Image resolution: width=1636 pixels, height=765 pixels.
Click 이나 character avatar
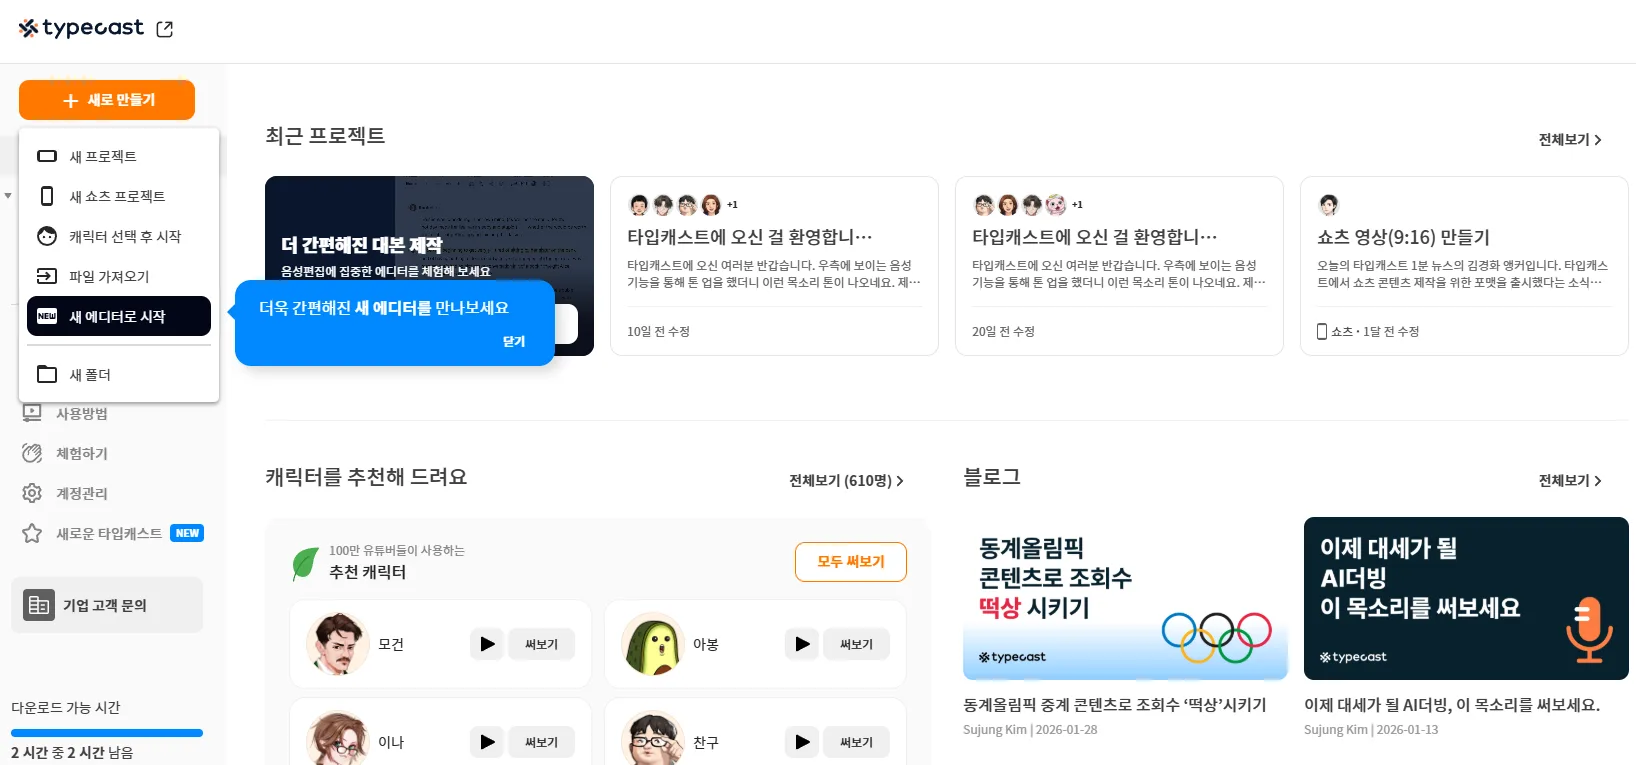click(337, 739)
